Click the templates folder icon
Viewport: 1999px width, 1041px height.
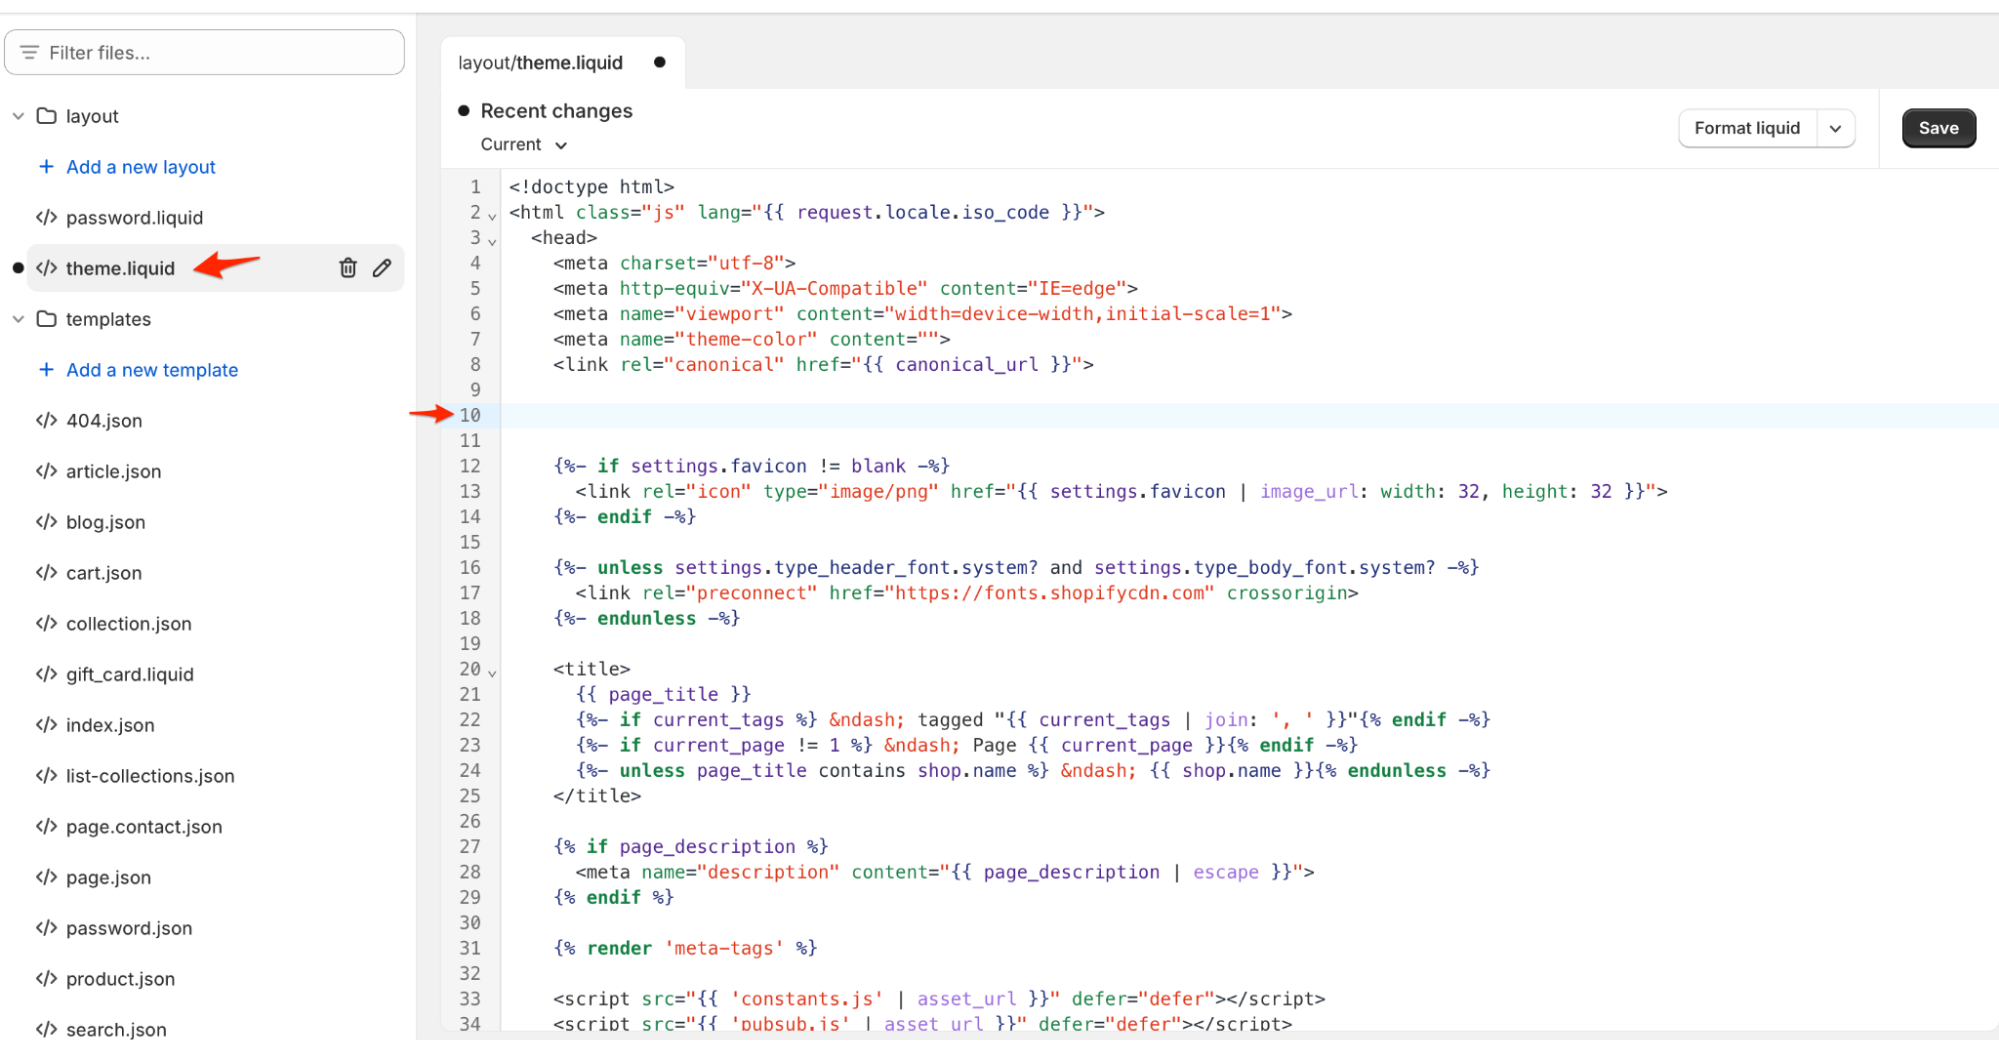pos(46,319)
